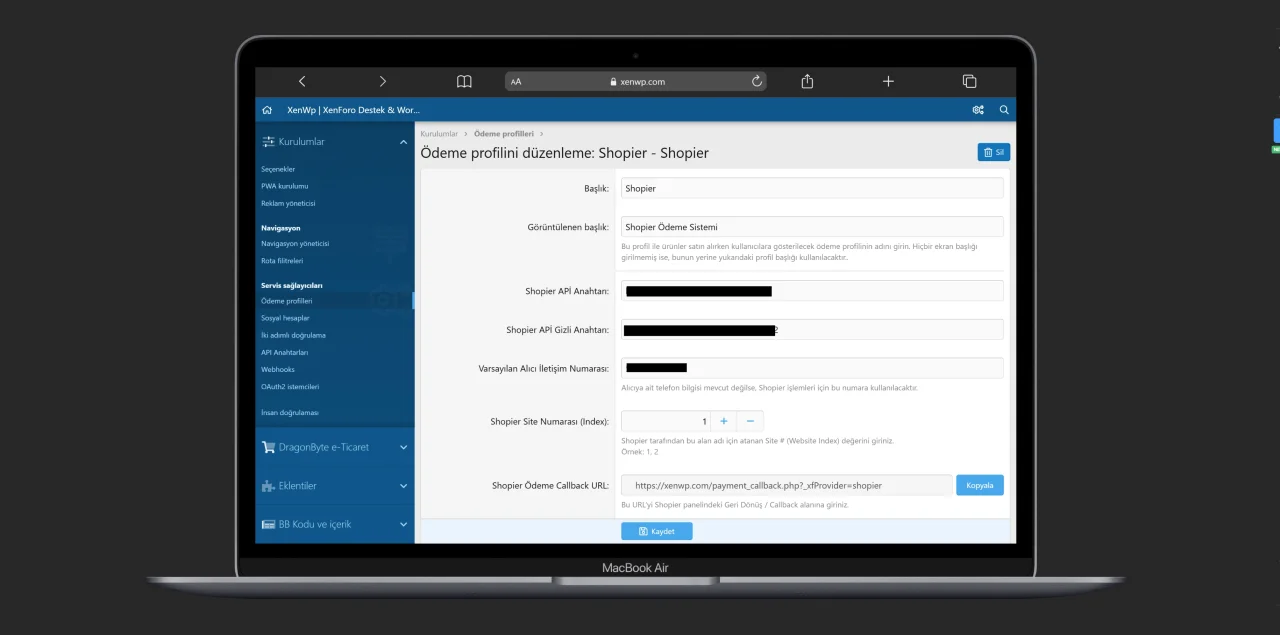
Task: Reload the xenwp.com page
Action: 757,82
